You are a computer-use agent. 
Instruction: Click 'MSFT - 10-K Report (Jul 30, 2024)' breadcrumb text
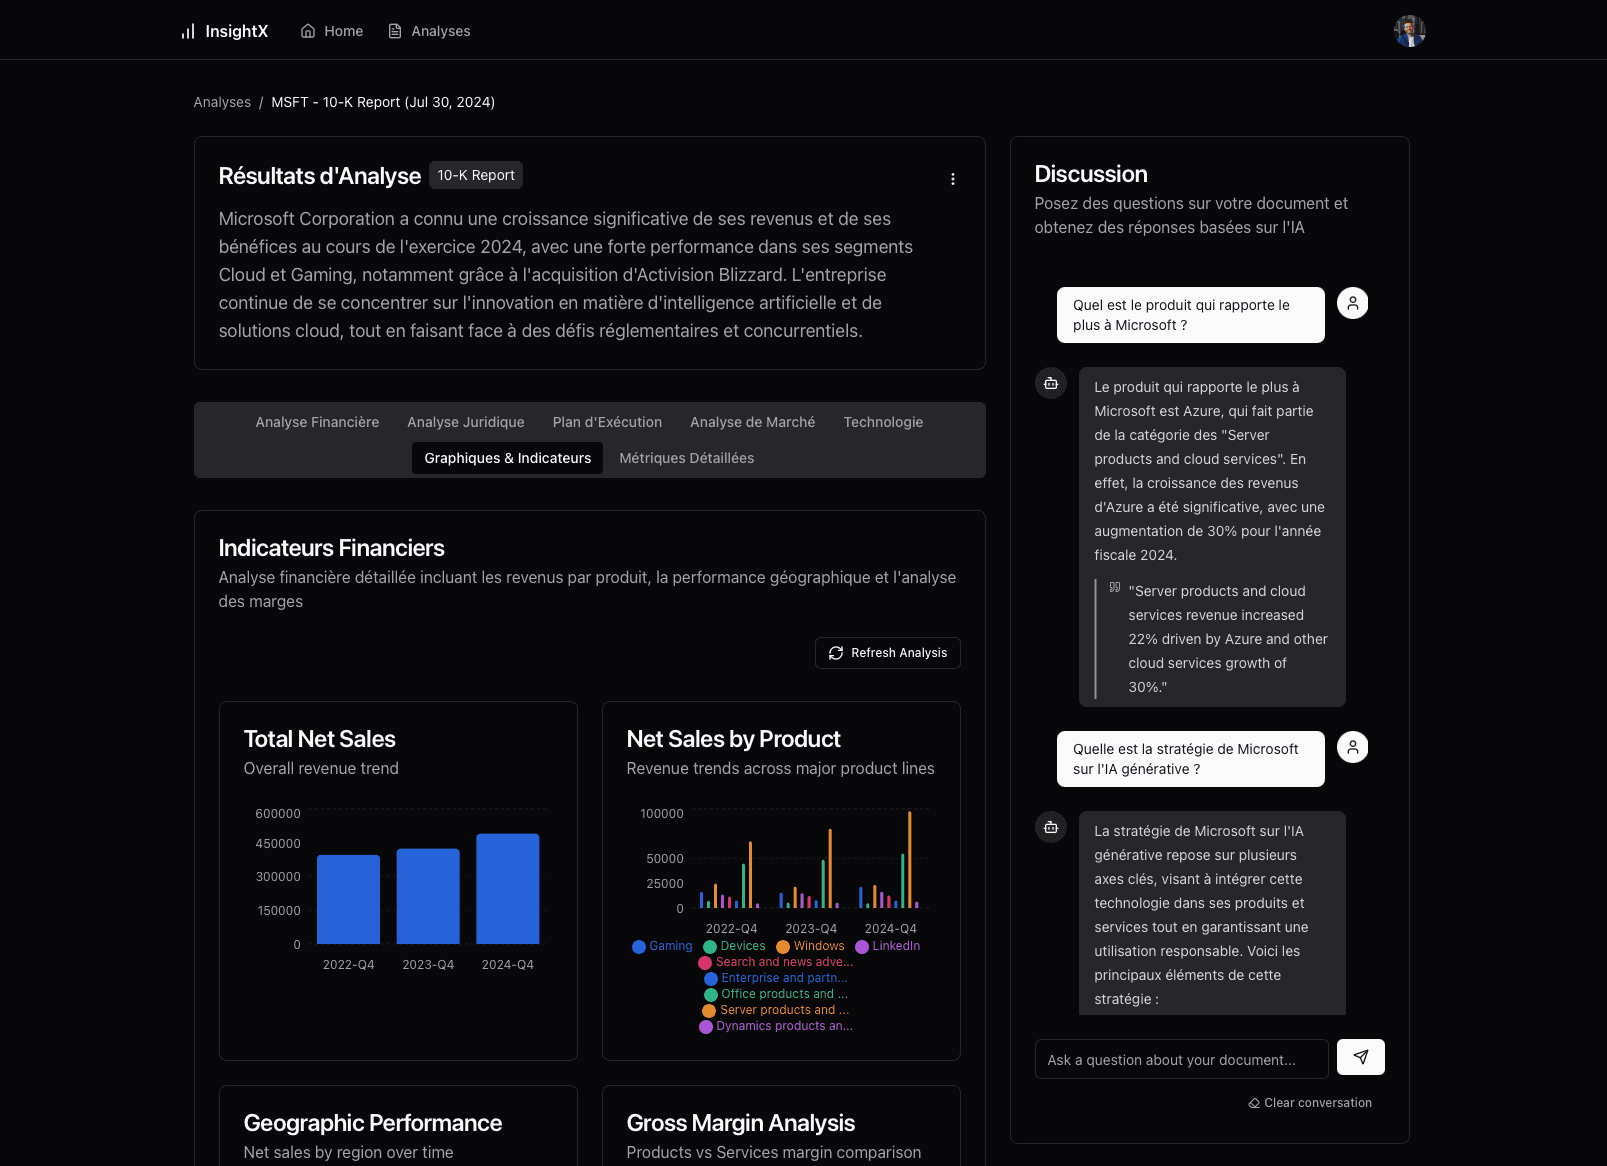click(383, 102)
